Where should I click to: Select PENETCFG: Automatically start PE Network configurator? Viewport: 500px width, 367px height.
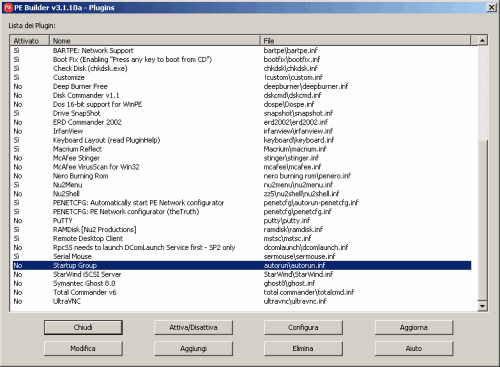[x=242, y=203]
